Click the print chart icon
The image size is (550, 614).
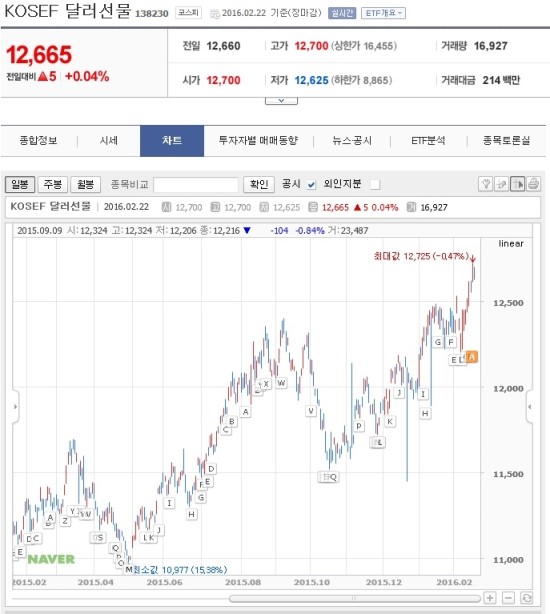click(x=534, y=184)
